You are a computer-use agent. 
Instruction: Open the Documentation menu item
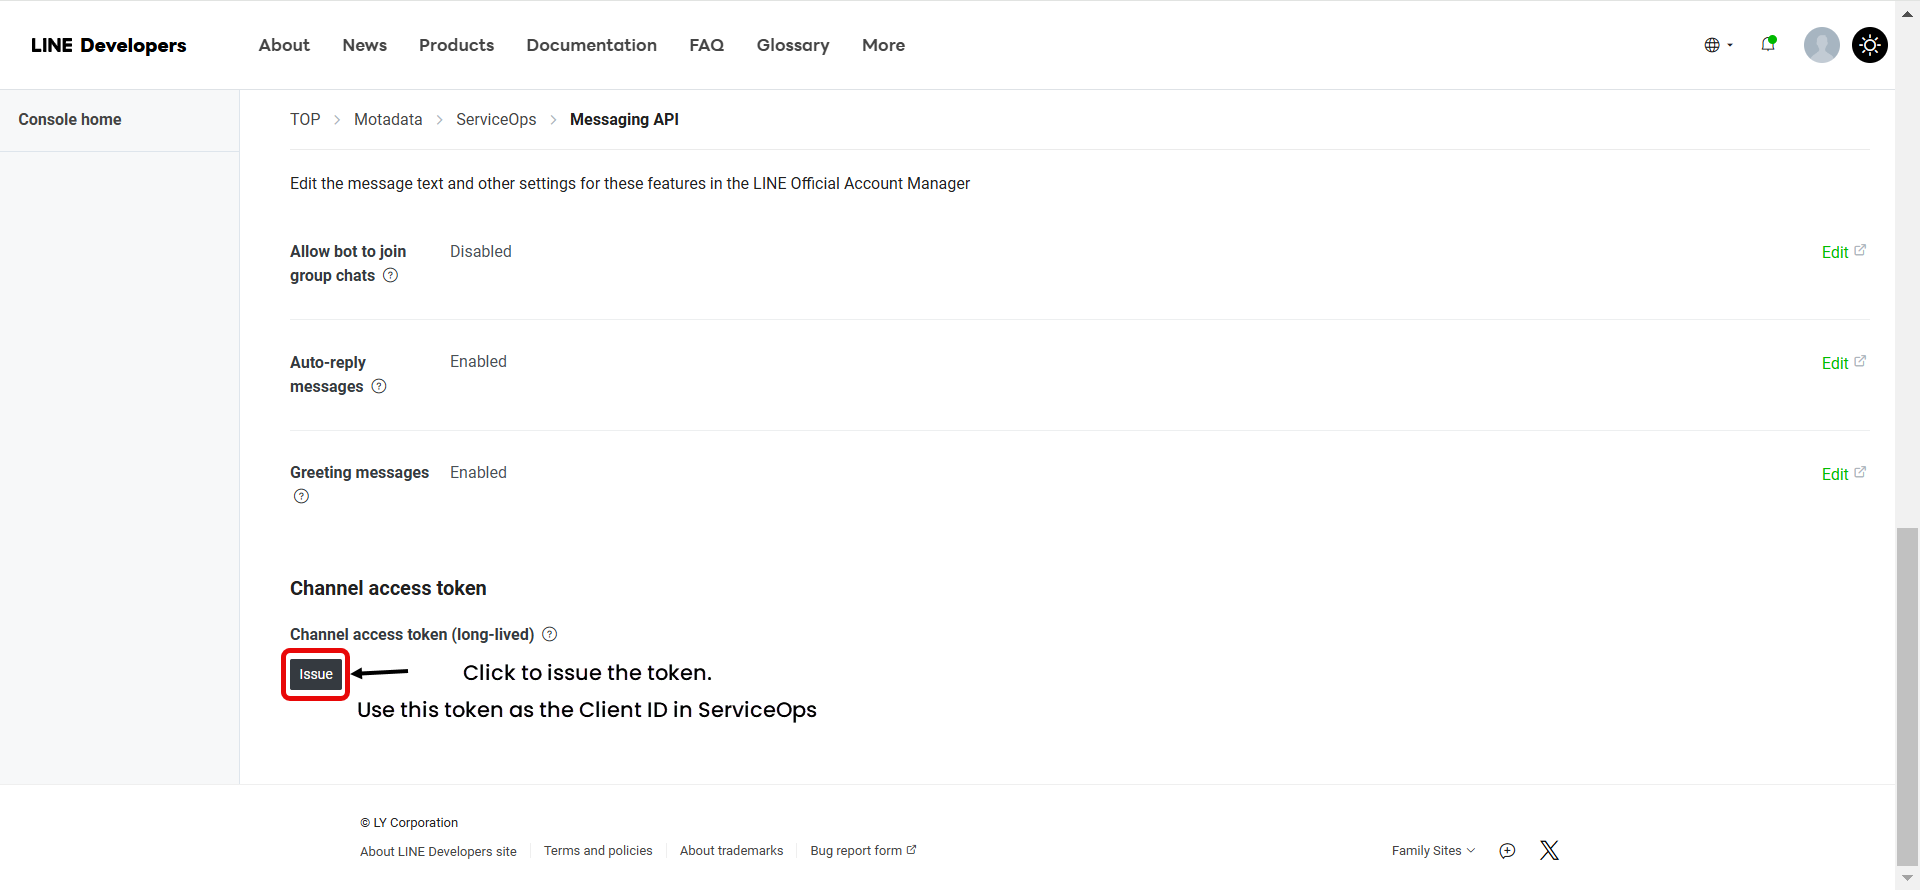pyautogui.click(x=591, y=45)
